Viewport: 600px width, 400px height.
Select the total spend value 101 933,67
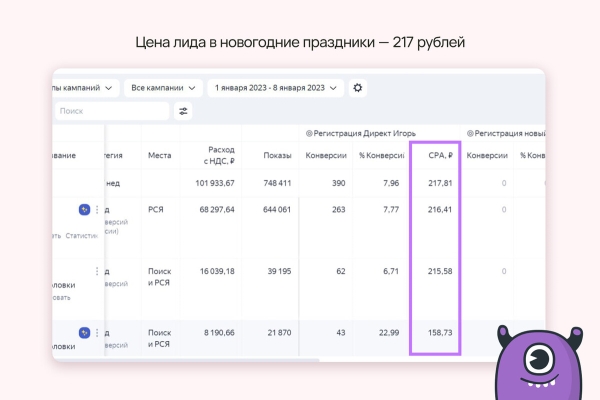click(x=215, y=183)
